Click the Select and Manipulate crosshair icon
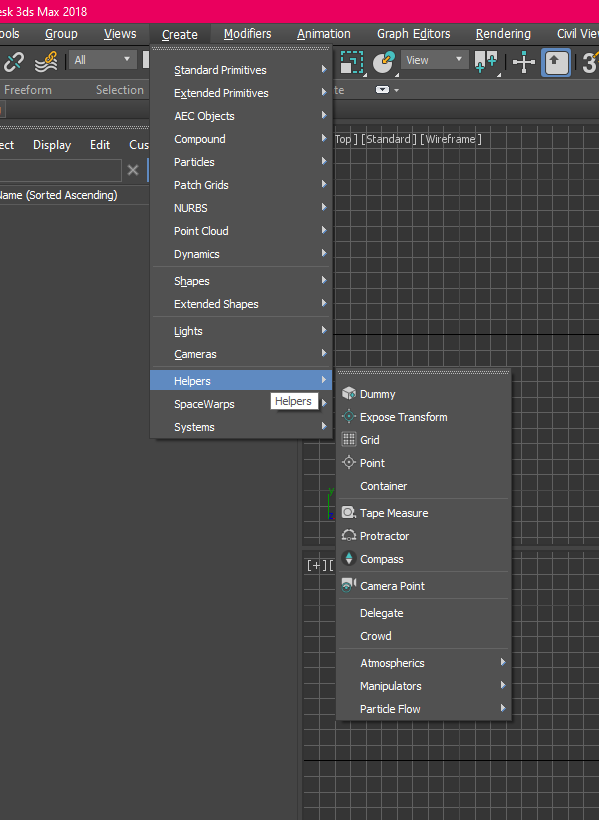599x820 pixels. (x=524, y=62)
